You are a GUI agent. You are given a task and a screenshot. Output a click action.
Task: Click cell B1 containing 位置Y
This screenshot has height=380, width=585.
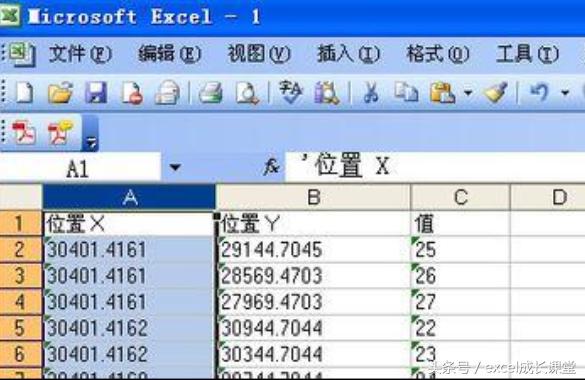(313, 224)
